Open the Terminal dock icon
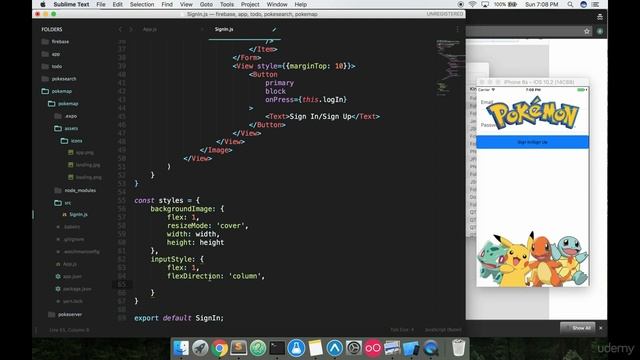The image size is (640, 360). (x=277, y=348)
